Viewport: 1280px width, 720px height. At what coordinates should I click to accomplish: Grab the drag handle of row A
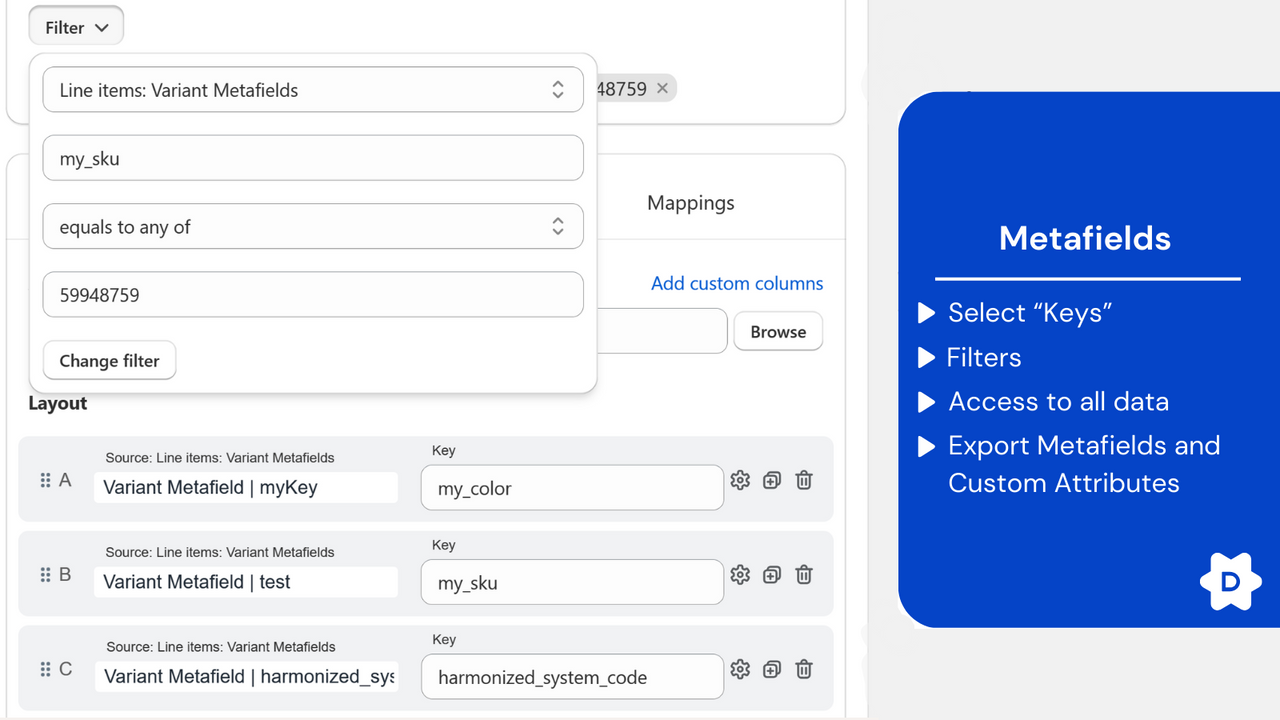(x=45, y=480)
